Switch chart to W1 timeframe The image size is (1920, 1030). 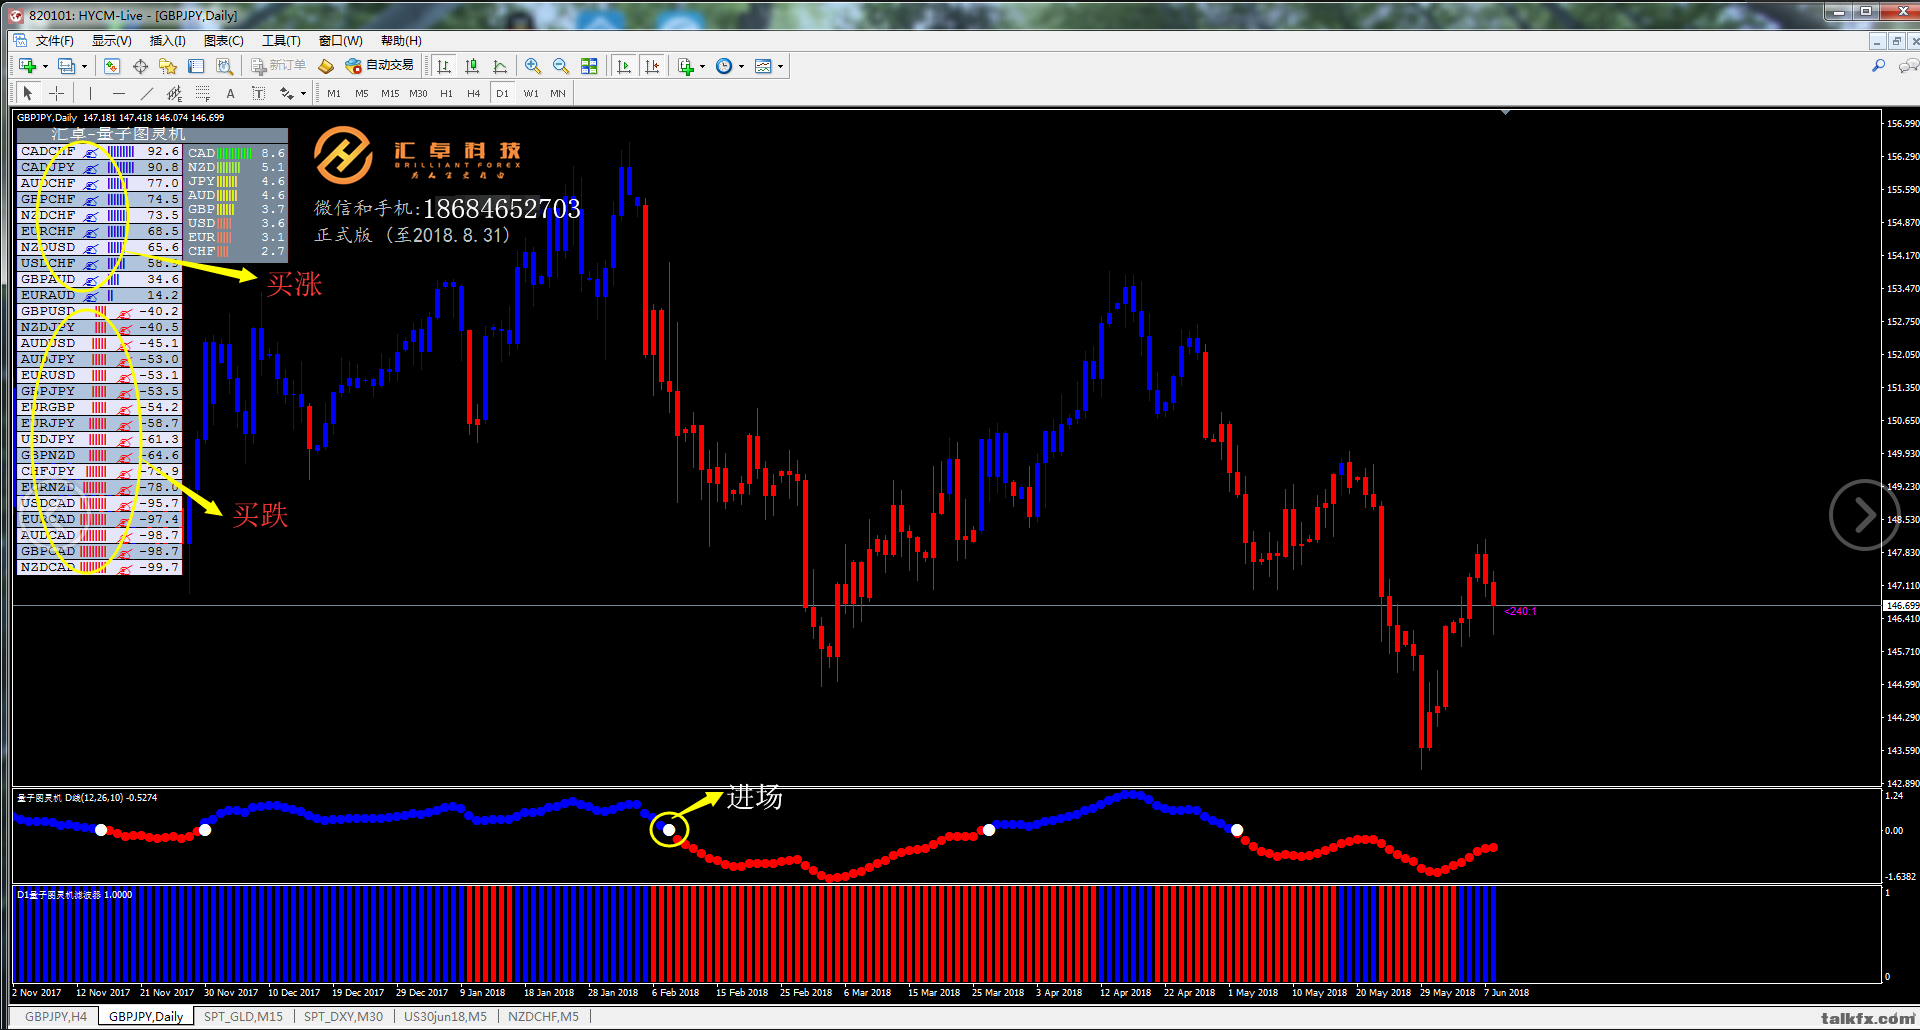click(x=531, y=93)
